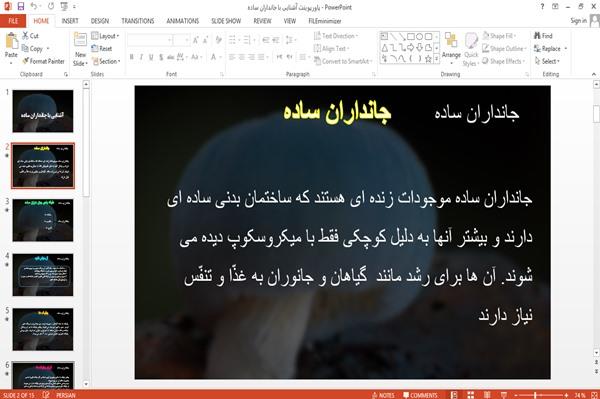Screen dimensions: 600x399
Task: Select the rectangle shape in the shapes gallery
Action: 411,37
